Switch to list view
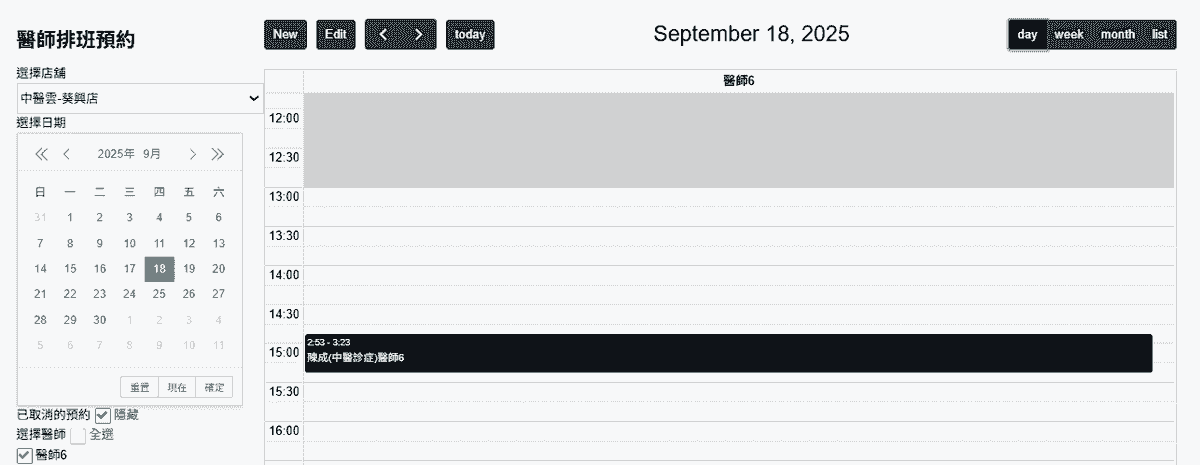Image resolution: width=1200 pixels, height=465 pixels. tap(1160, 35)
